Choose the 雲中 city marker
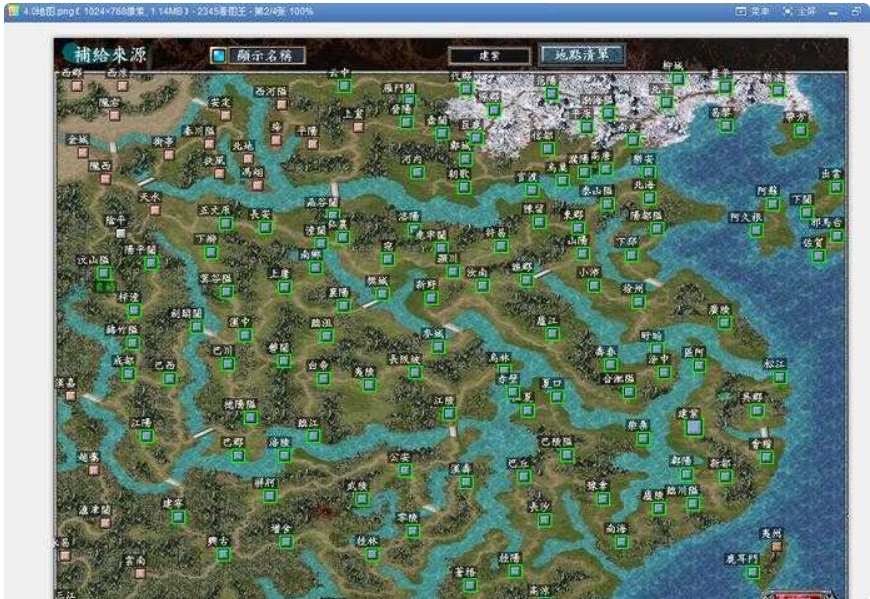This screenshot has height=599, width=870. coord(344,86)
